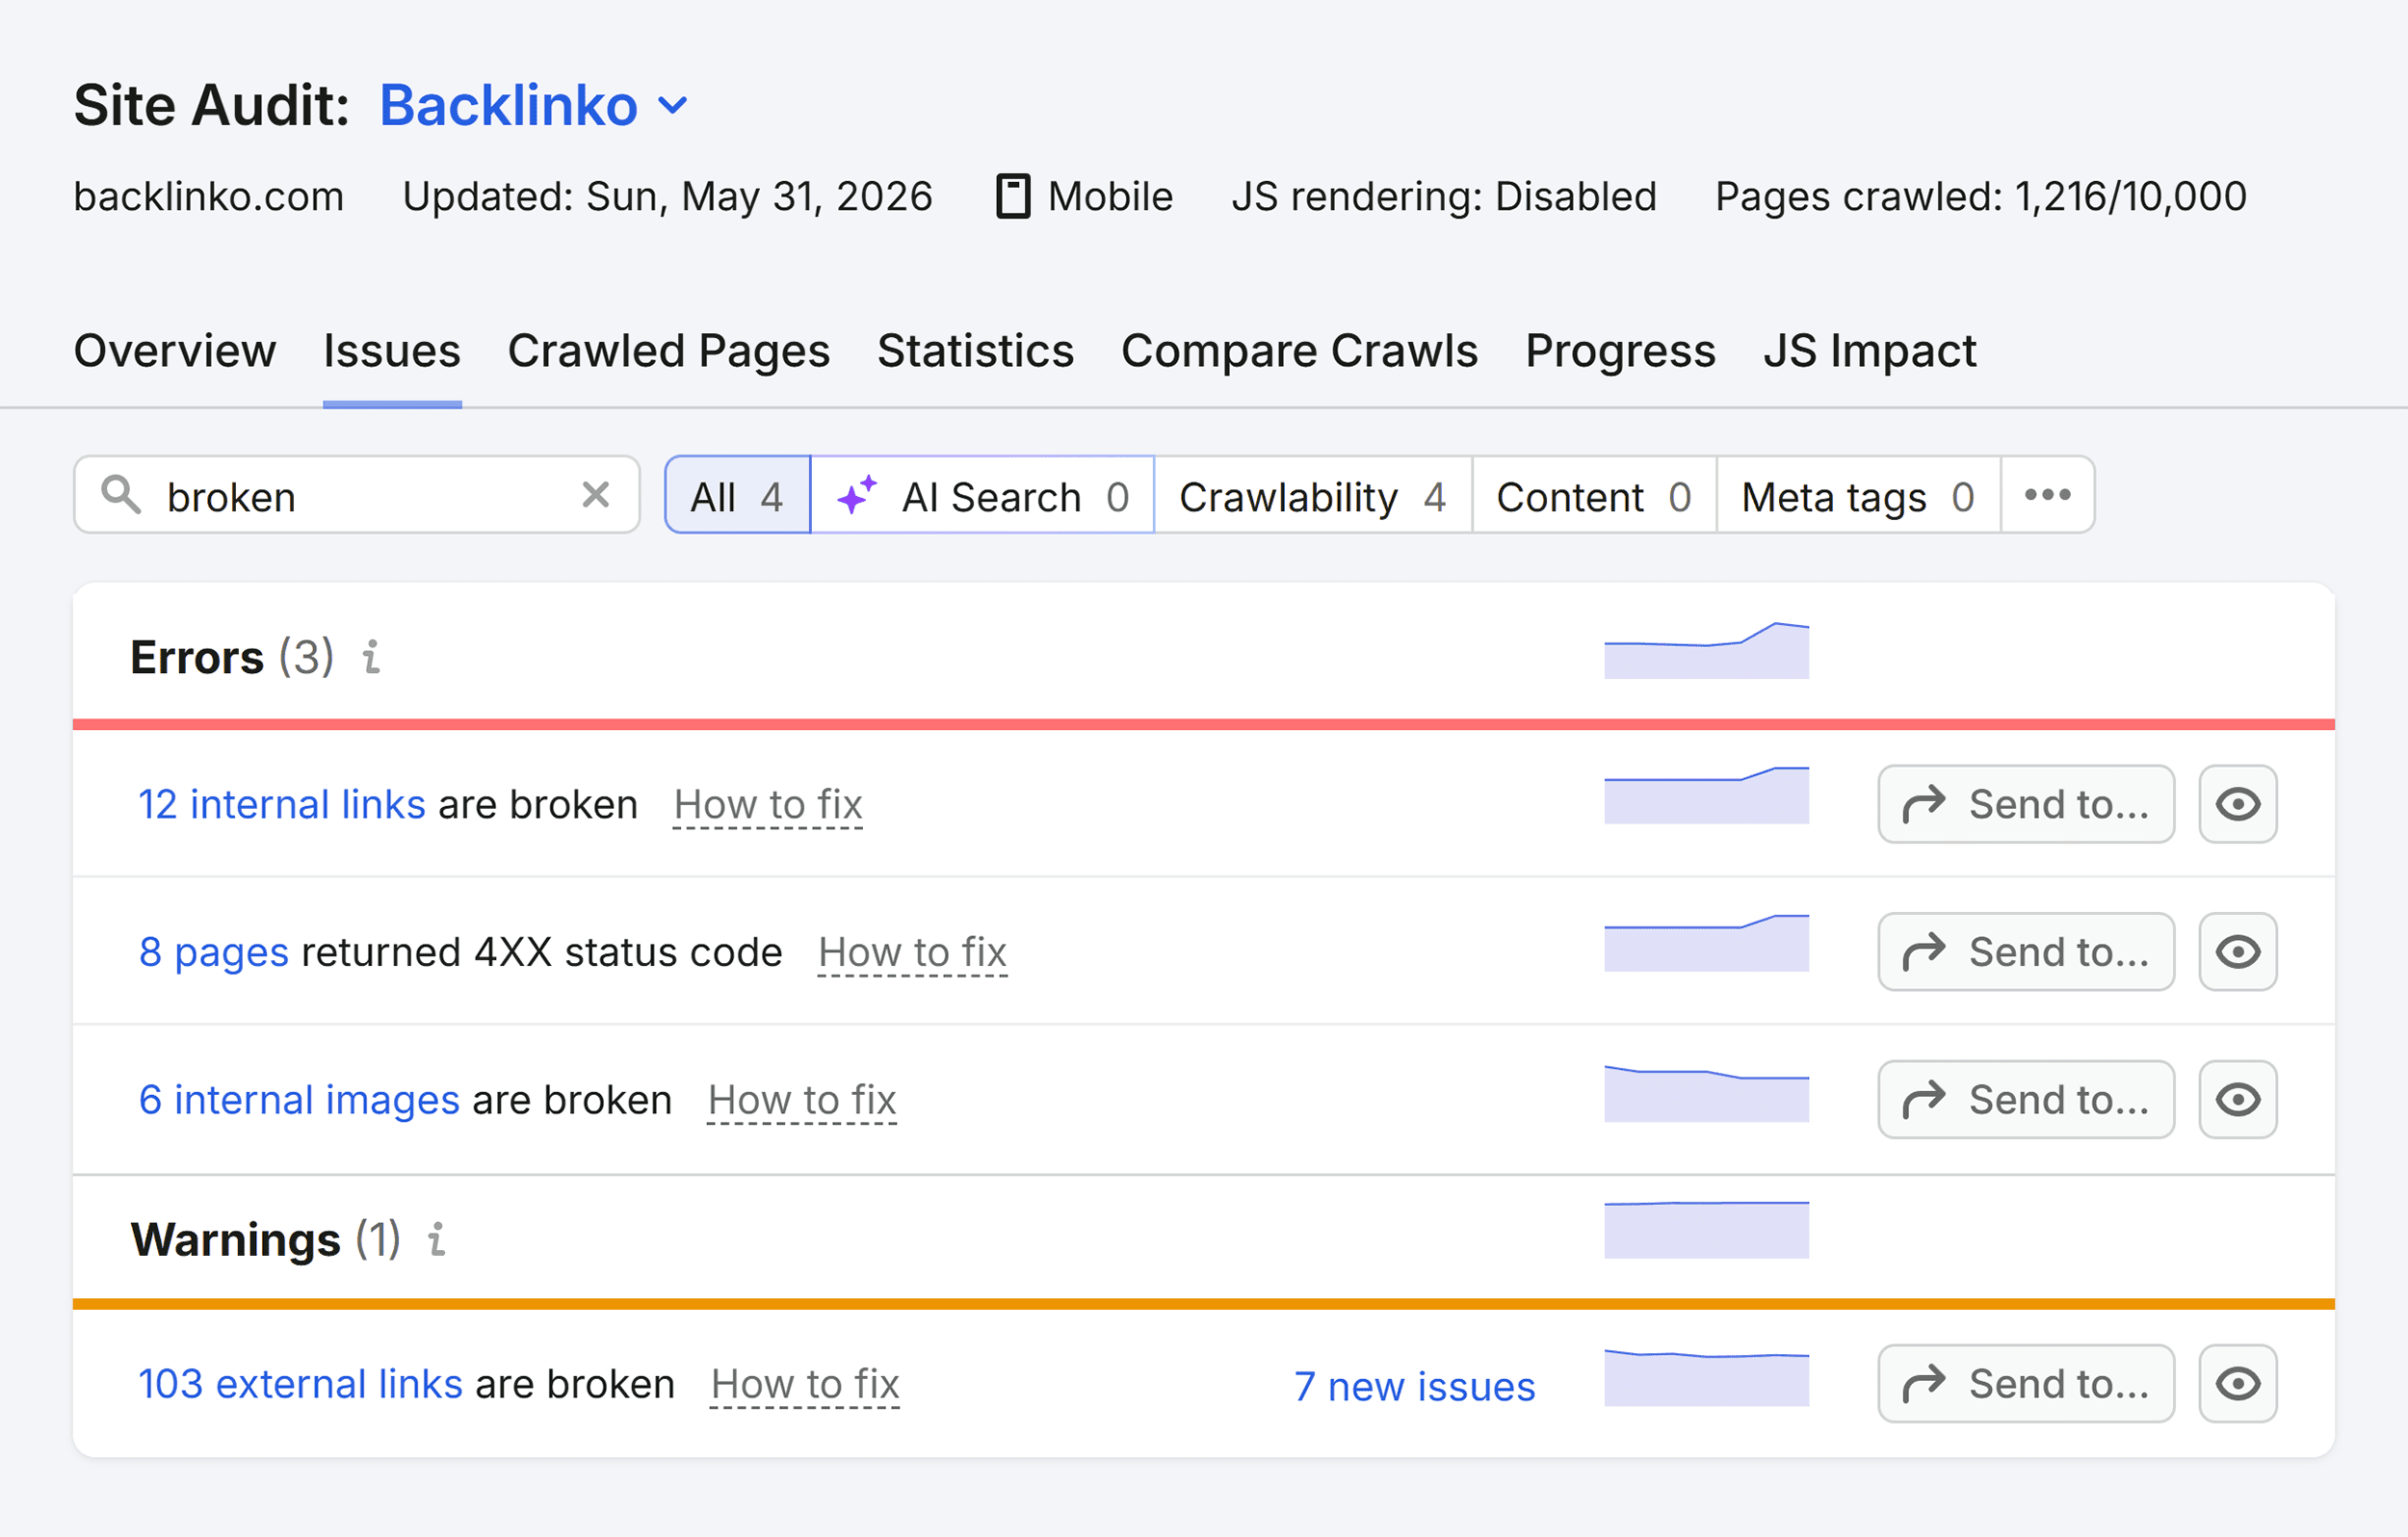Viewport: 2408px width, 1537px height.
Task: Open the '12 internal links' issue
Action: (282, 804)
